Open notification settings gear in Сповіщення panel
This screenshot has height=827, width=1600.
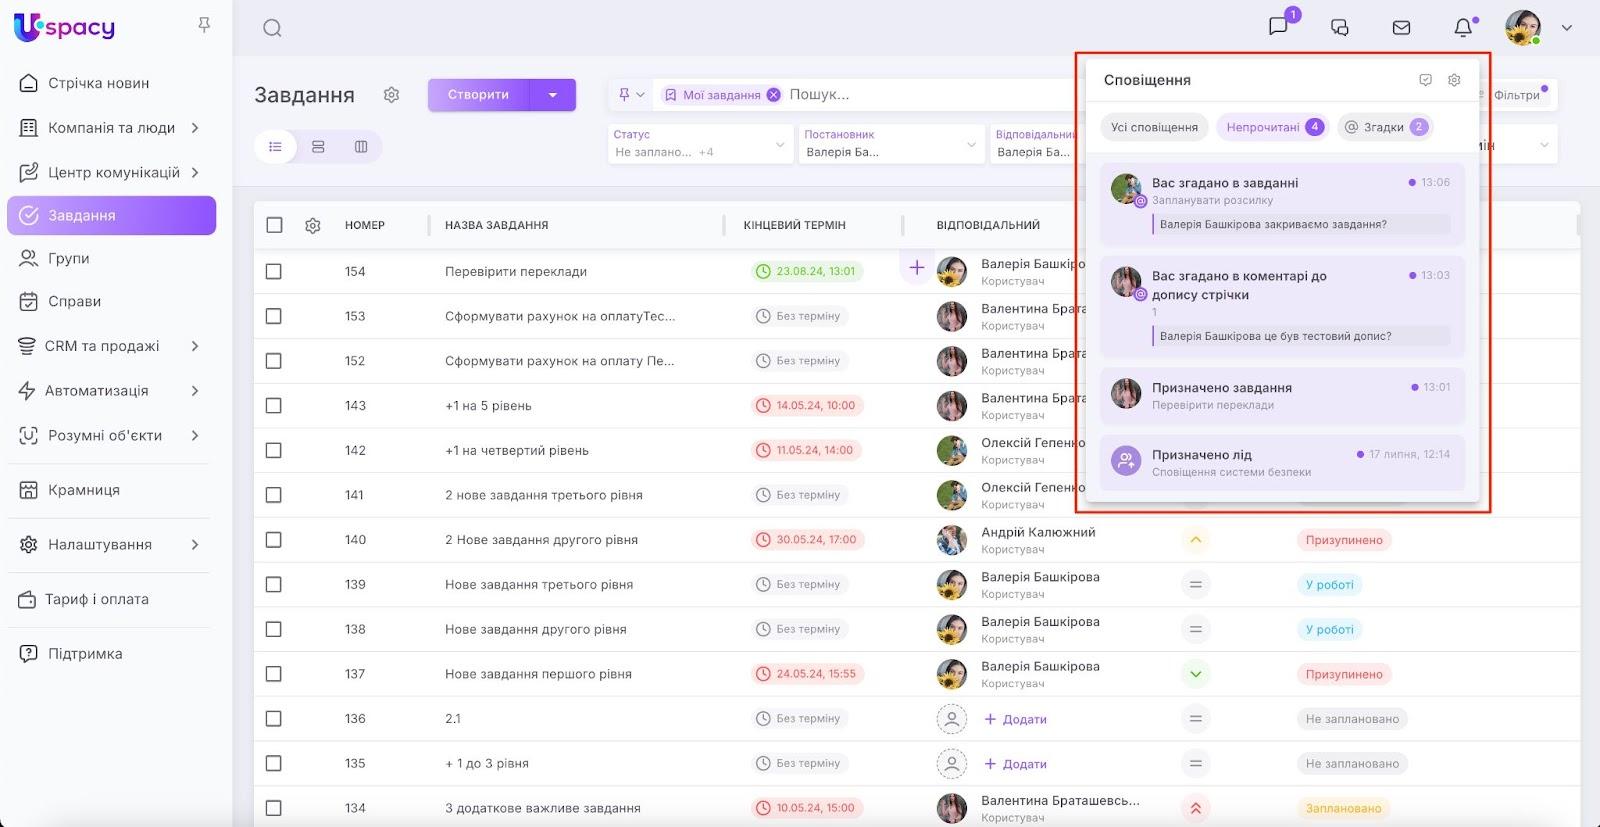1455,80
